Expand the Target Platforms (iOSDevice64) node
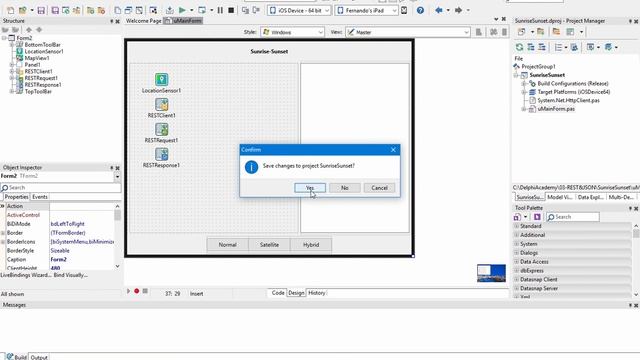This screenshot has width=640, height=360. pos(524,92)
